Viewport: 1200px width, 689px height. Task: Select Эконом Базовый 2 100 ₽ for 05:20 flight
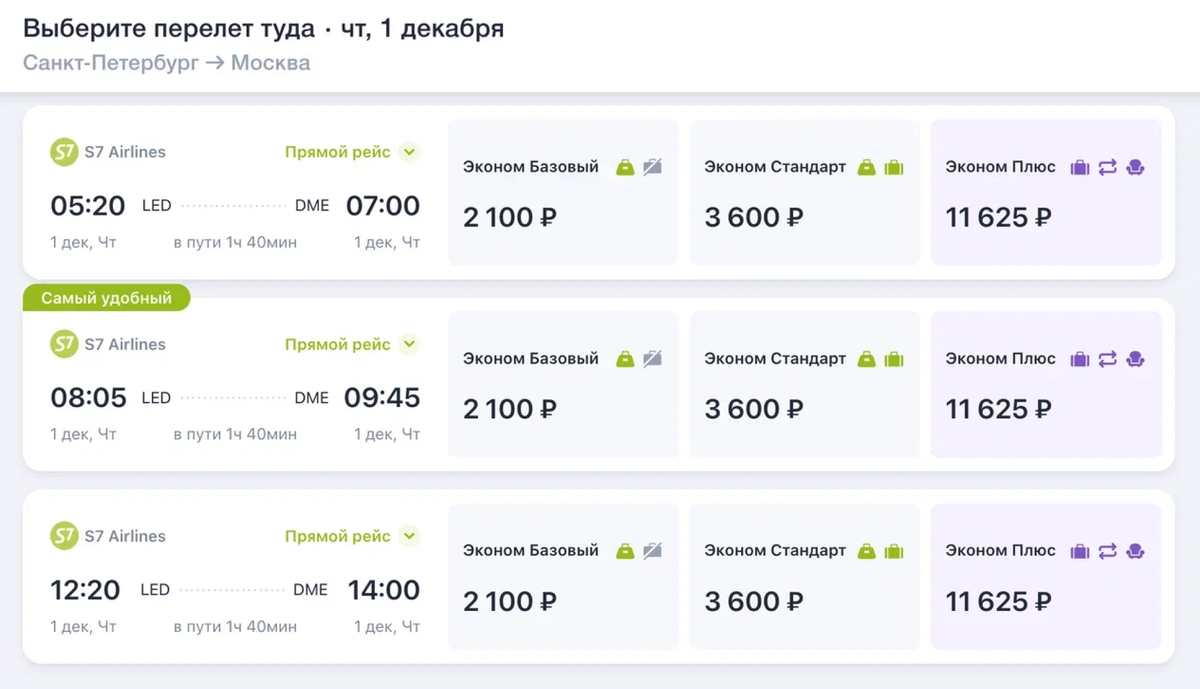[563, 194]
